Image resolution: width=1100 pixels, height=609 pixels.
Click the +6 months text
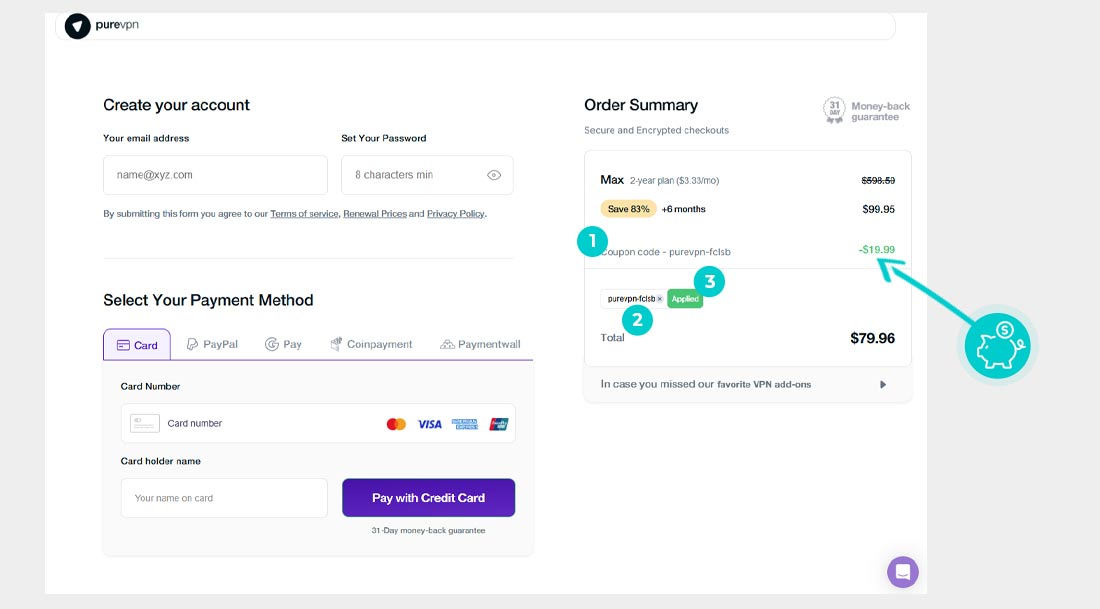pos(683,209)
